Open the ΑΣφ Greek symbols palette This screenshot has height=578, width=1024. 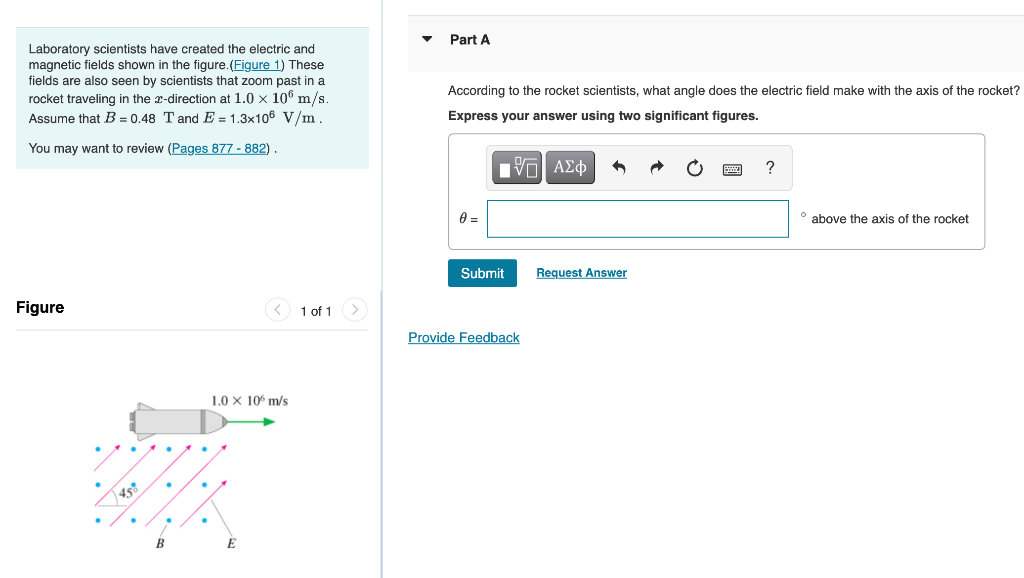pyautogui.click(x=570, y=167)
